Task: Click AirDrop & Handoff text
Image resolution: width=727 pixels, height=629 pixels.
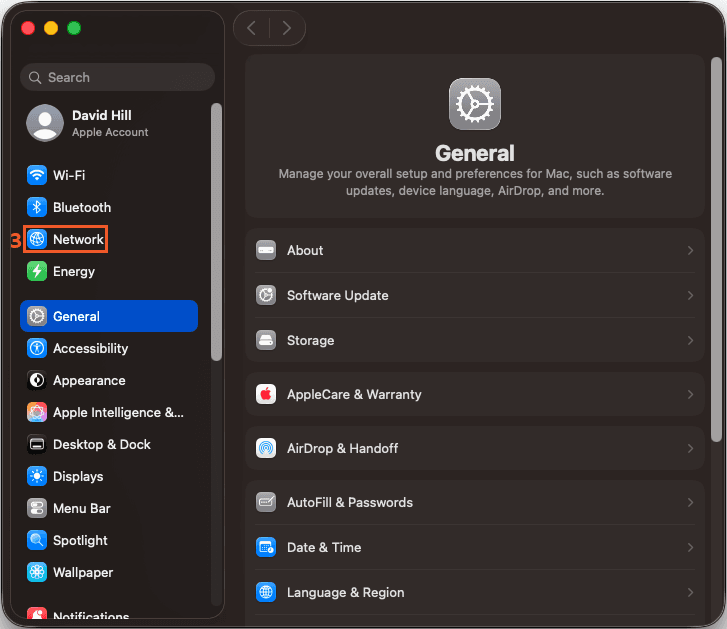Action: (342, 448)
